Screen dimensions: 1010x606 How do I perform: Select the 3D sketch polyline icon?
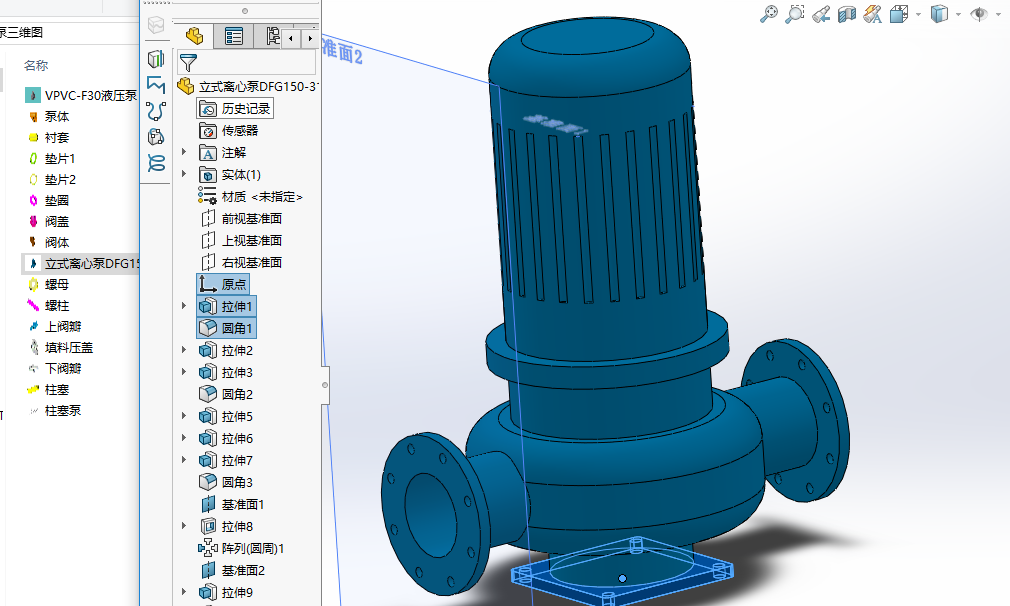156,85
